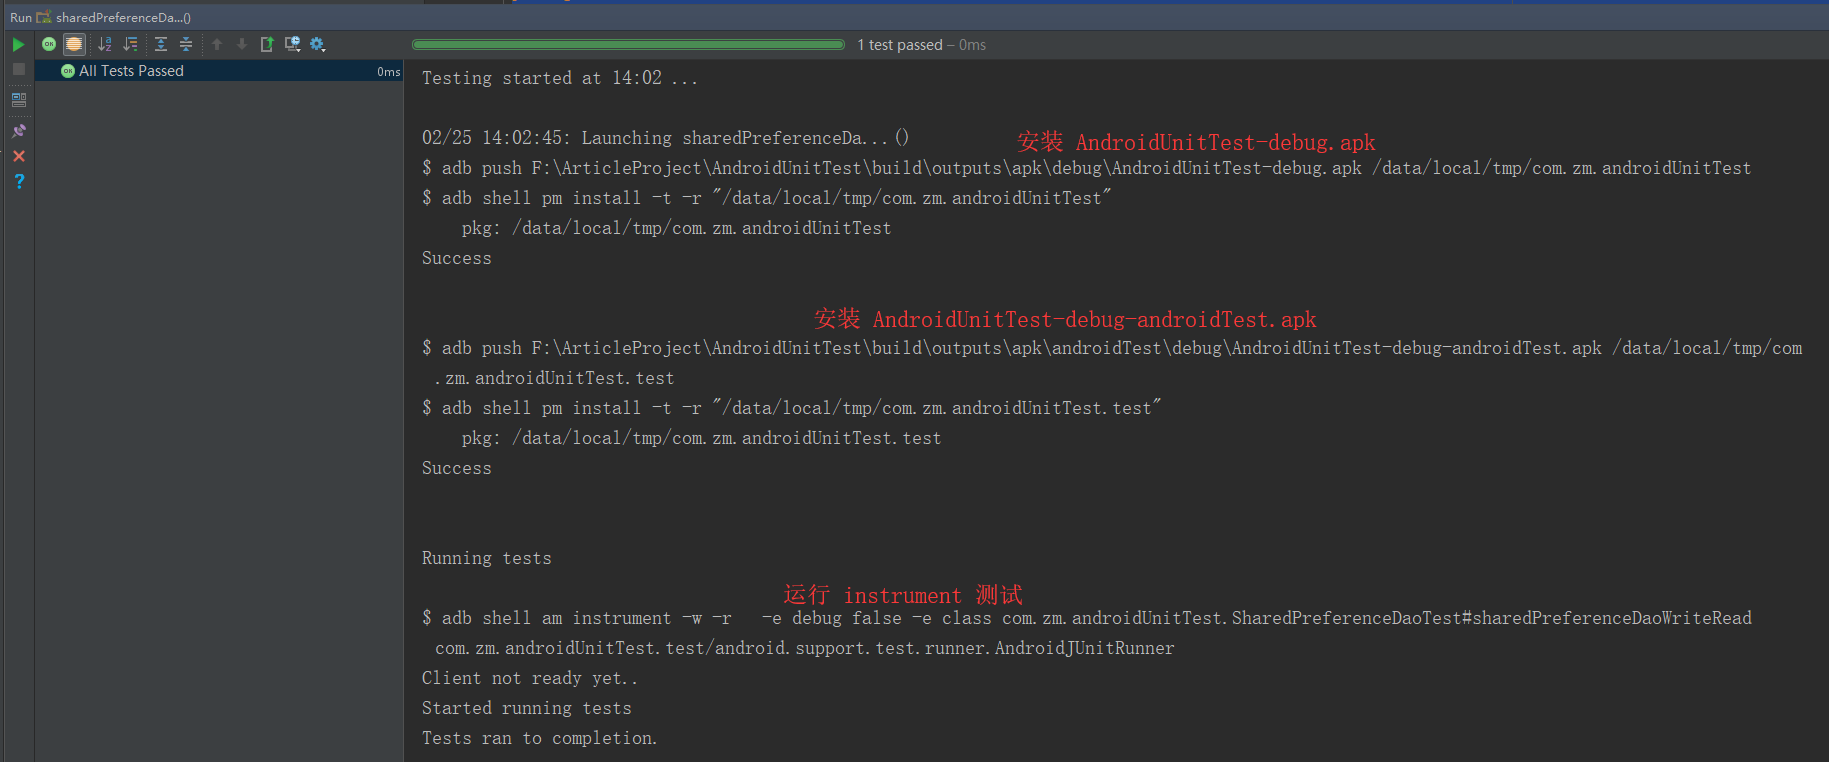Viewport: 1829px width, 762px height.
Task: Click the 'Client not ready yet..' line
Action: 530,678
